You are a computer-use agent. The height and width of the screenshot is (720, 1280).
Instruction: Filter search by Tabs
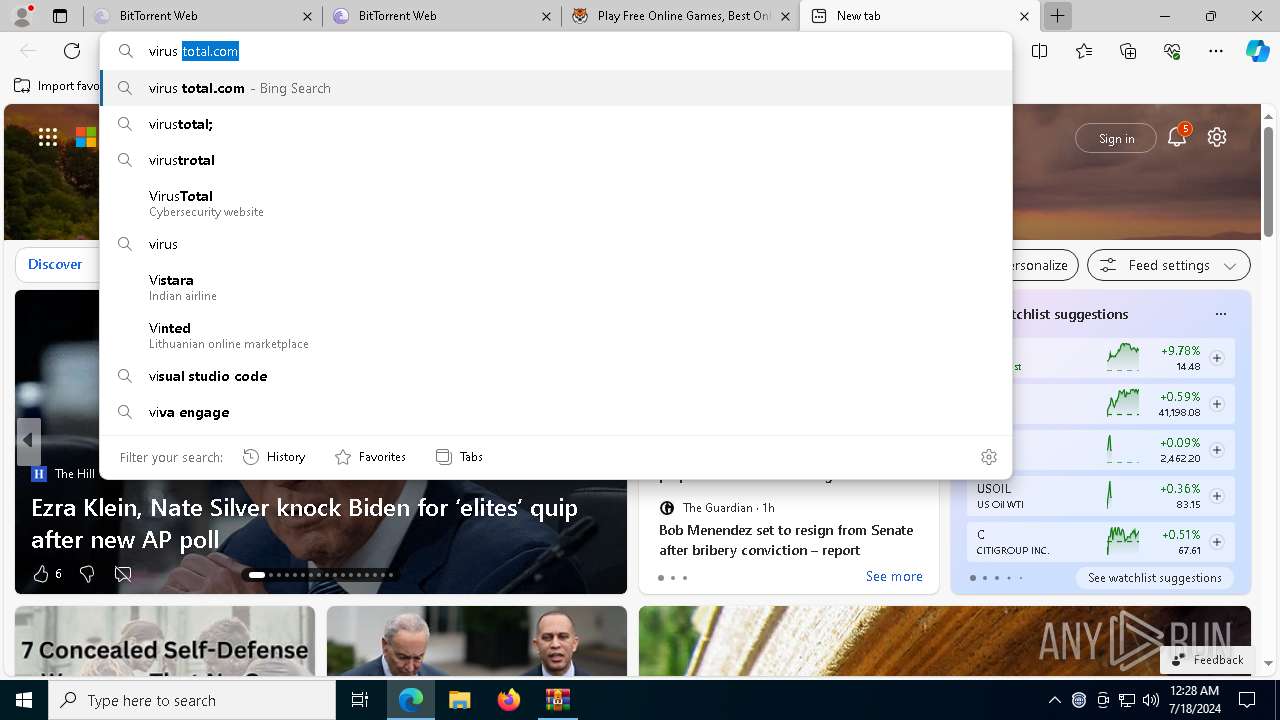coord(459,457)
